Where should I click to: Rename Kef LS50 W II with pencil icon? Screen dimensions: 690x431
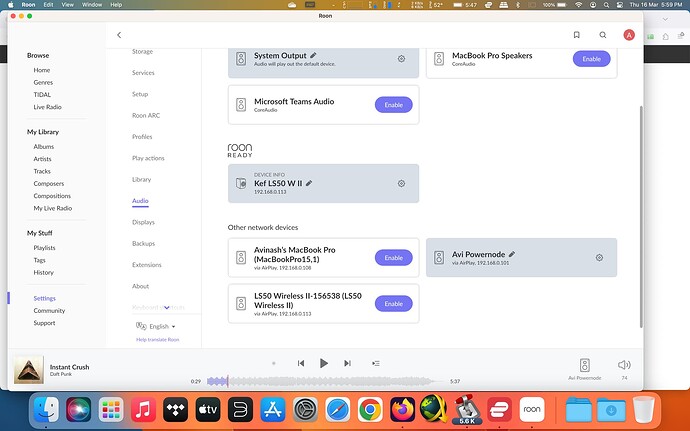coord(309,183)
